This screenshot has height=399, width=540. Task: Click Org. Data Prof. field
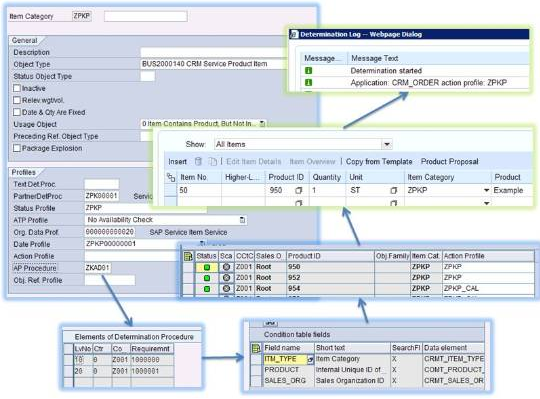click(110, 232)
